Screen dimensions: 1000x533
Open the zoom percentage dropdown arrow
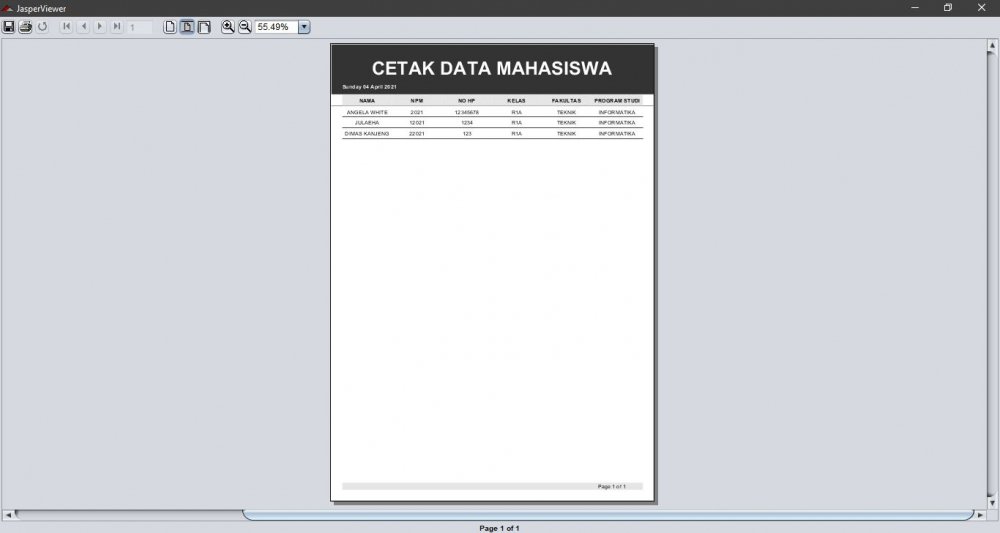point(304,27)
